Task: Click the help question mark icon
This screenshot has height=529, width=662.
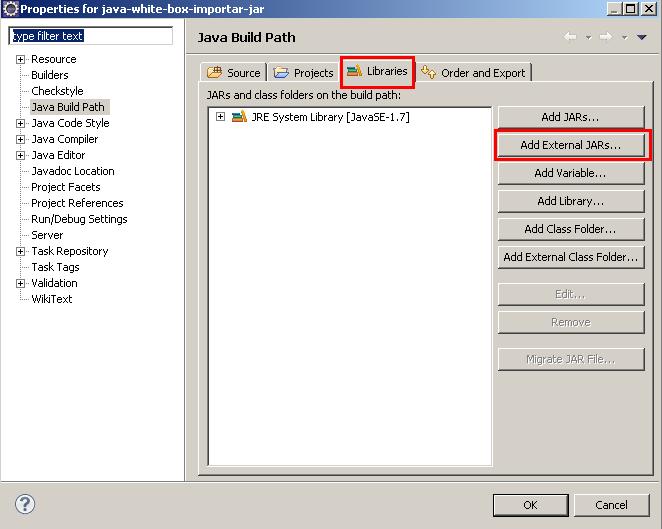Action: coord(25,504)
